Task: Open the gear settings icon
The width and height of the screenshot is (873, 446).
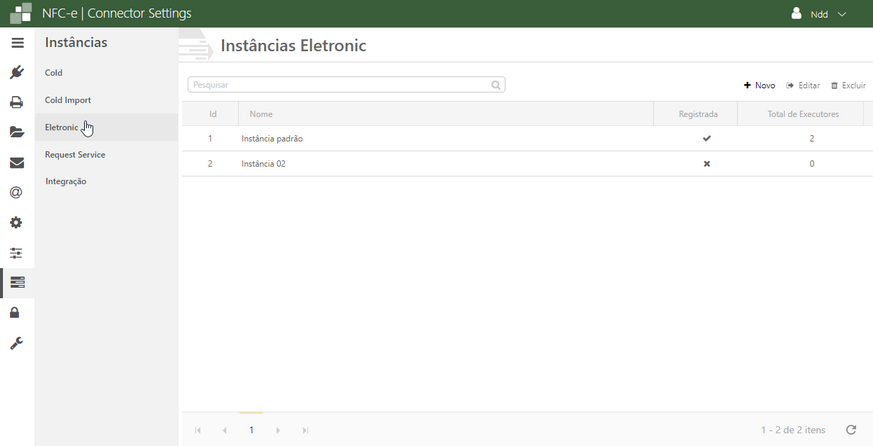Action: point(16,222)
